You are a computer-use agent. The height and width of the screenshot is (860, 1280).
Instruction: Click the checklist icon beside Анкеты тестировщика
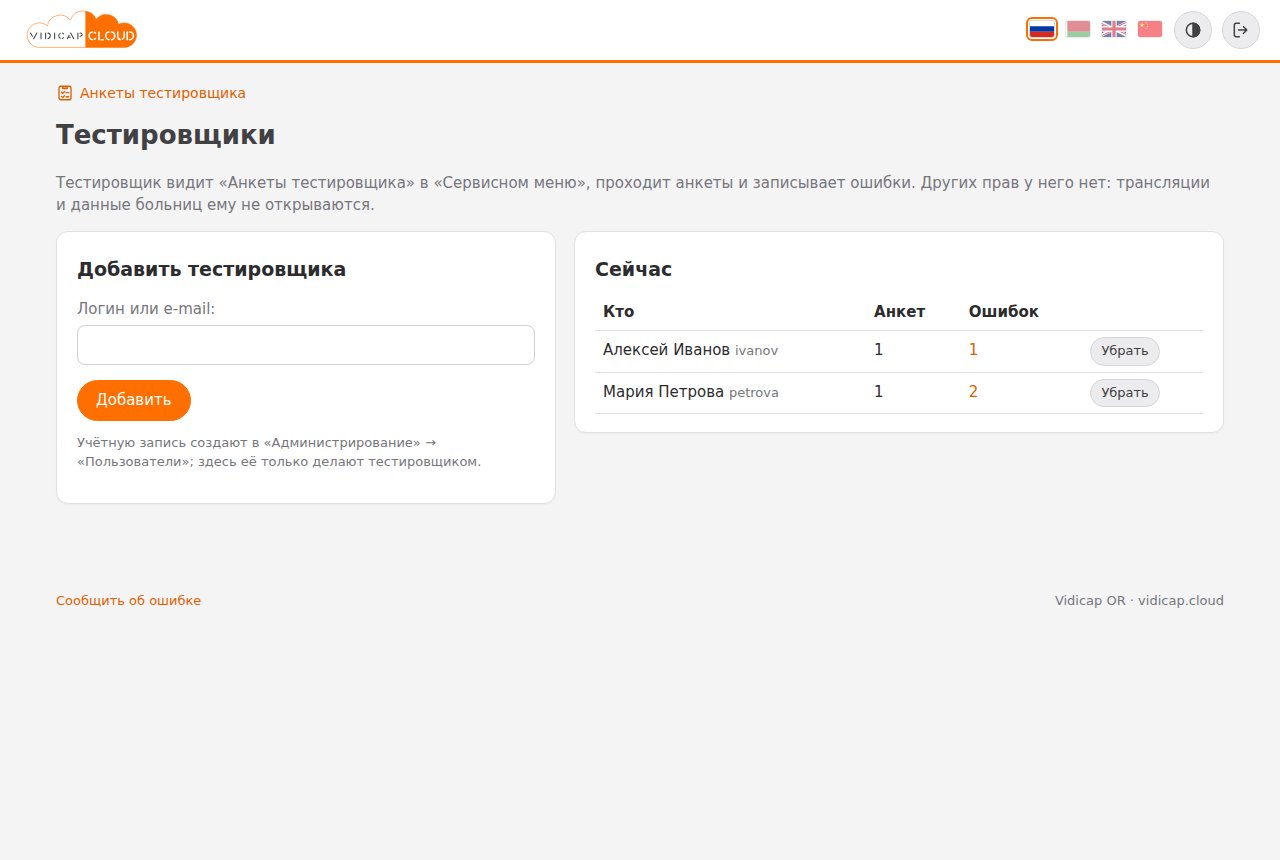tap(65, 93)
